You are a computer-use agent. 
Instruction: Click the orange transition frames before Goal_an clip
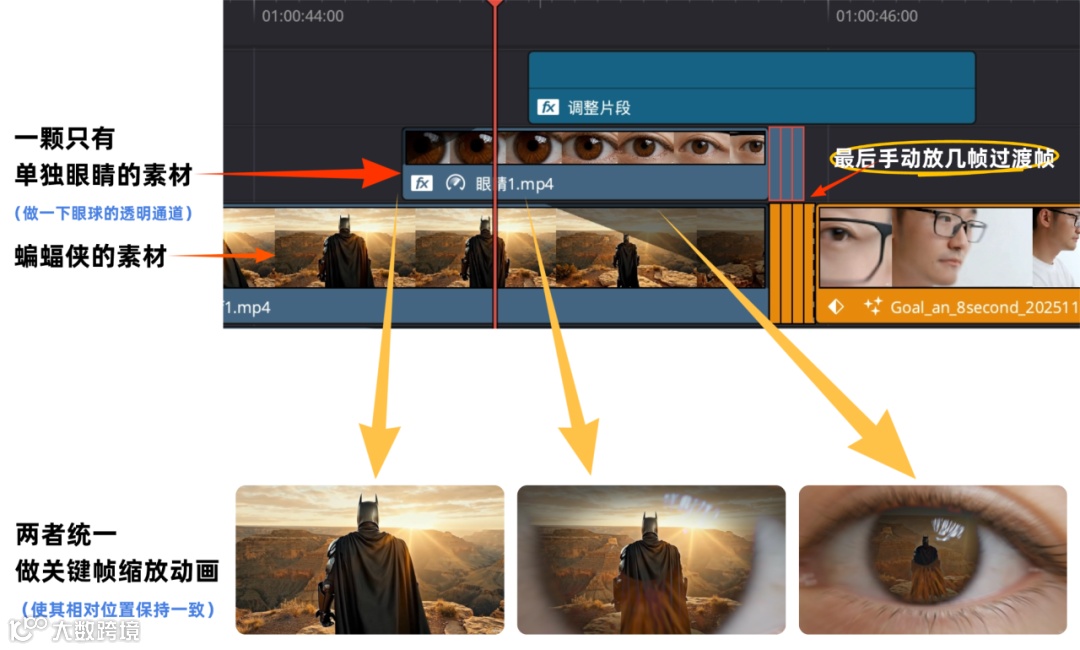point(791,263)
